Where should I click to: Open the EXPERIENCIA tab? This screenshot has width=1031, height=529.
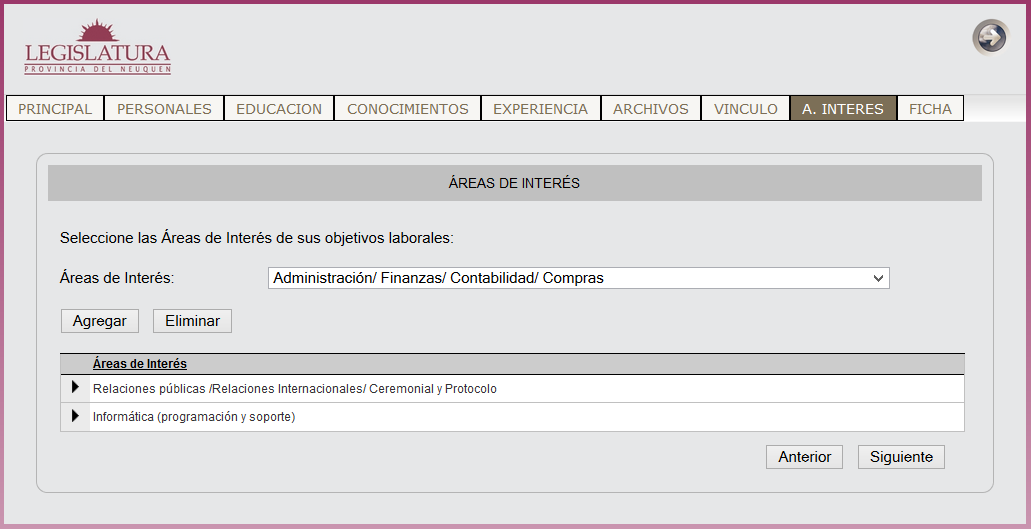[540, 109]
